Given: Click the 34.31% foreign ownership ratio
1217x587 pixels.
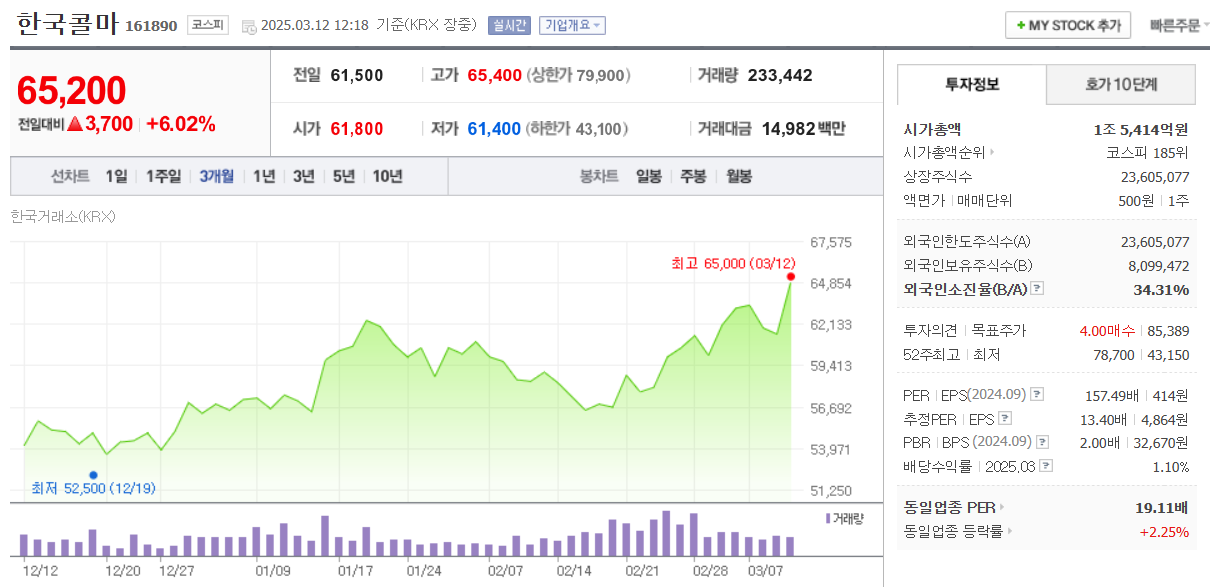Looking at the screenshot, I should (x=1163, y=290).
